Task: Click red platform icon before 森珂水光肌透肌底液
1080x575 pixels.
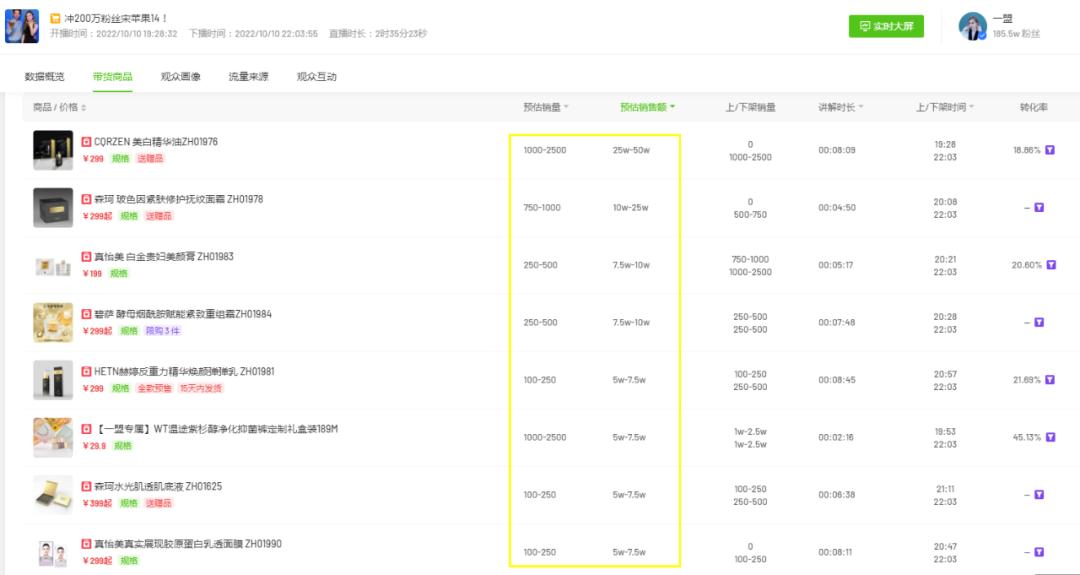Action: coord(86,487)
